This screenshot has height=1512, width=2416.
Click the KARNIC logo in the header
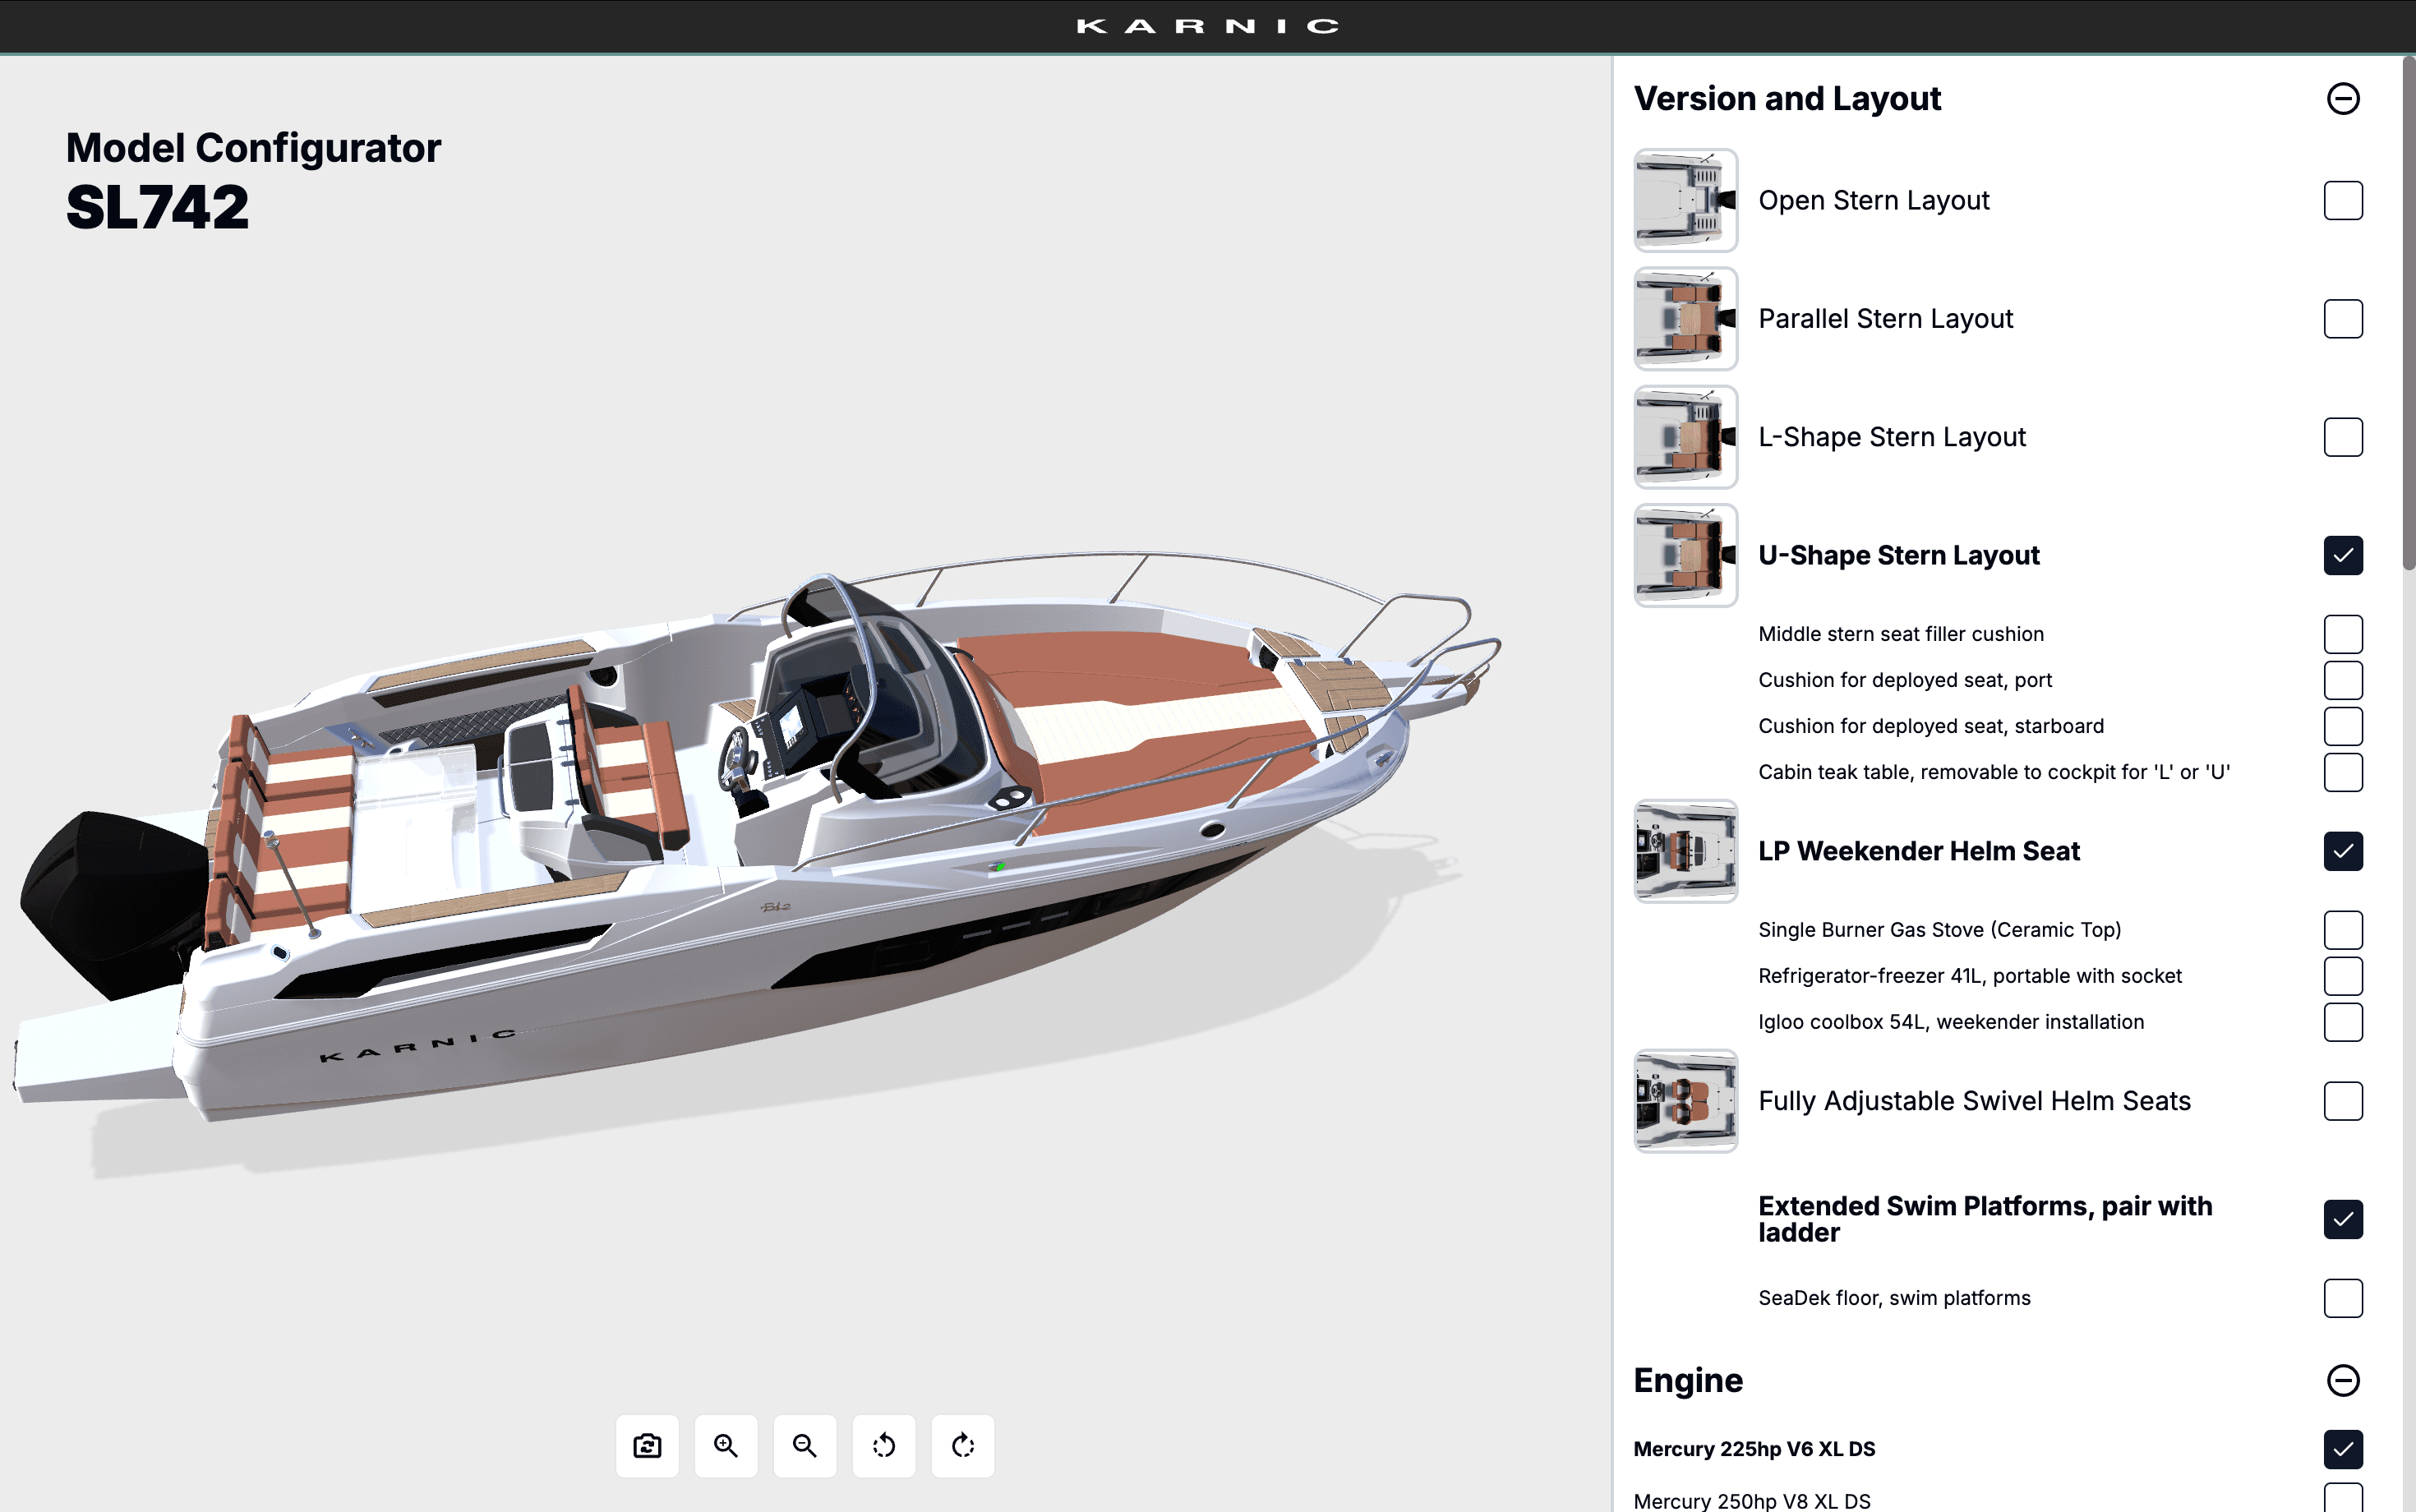1208,26
